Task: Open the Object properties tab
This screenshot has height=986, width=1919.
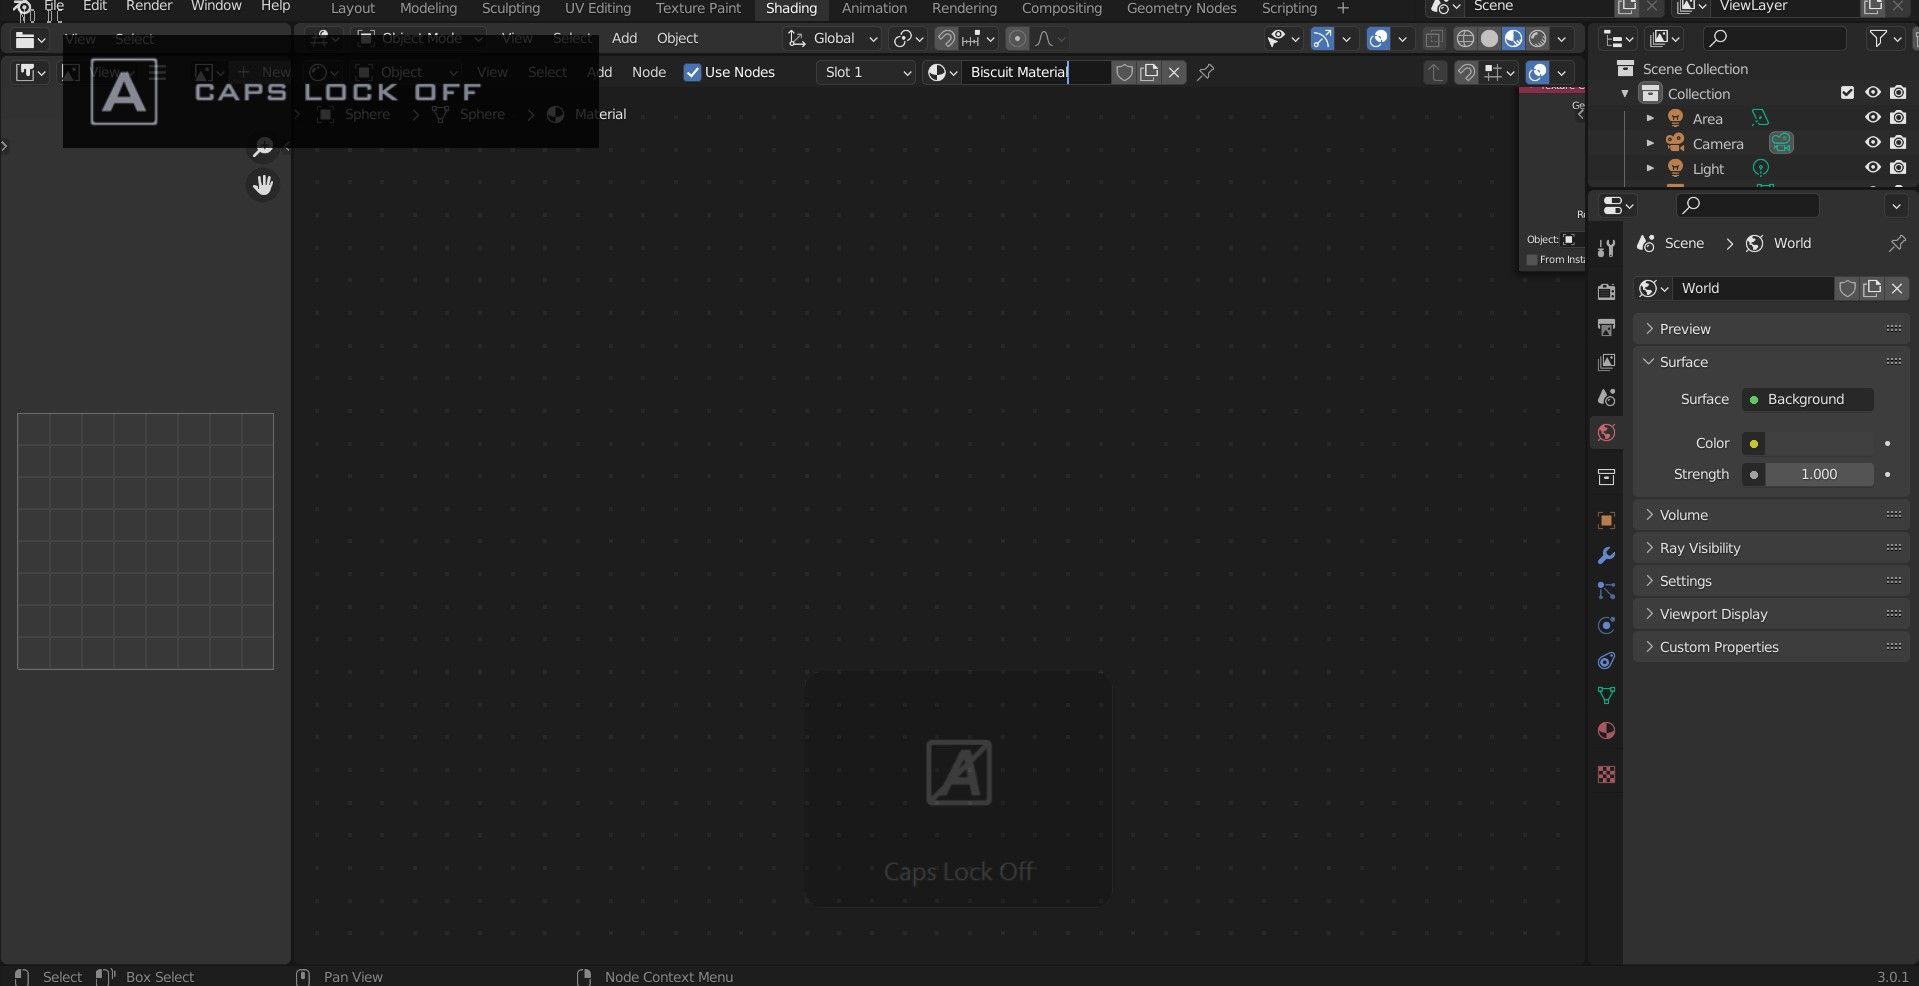Action: 1606,520
